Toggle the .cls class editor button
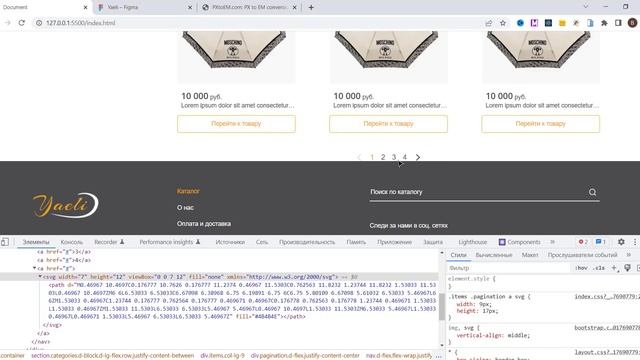This screenshot has width=640, height=360. 599,268
